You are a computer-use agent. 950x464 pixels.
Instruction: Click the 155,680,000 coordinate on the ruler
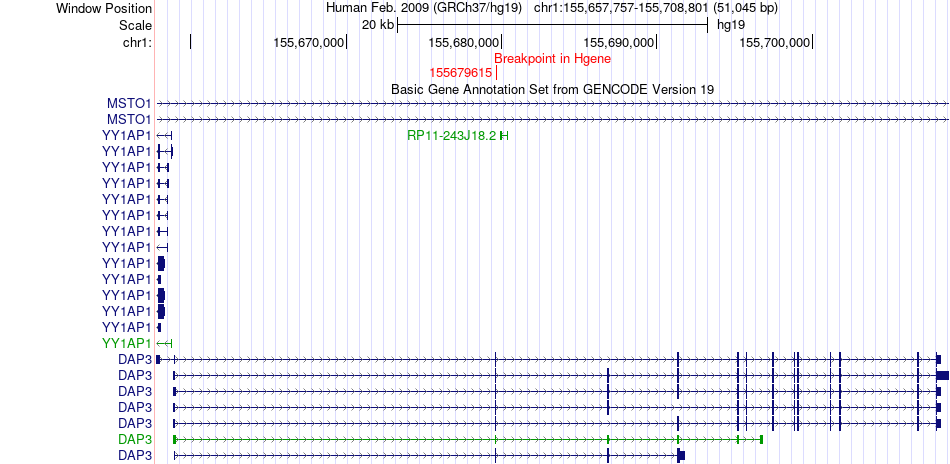[464, 42]
